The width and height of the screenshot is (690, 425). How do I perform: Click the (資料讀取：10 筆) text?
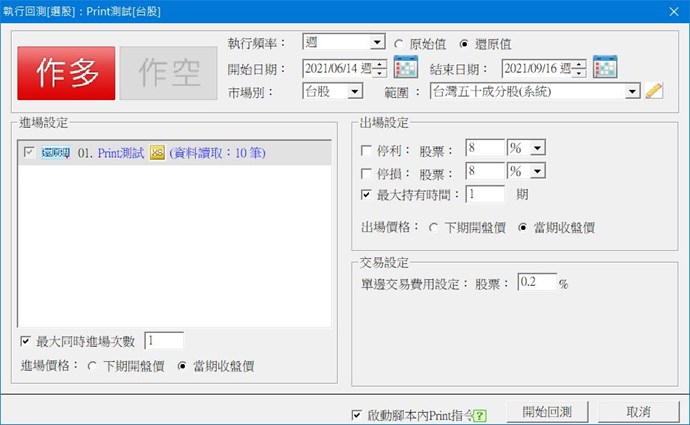[217, 153]
